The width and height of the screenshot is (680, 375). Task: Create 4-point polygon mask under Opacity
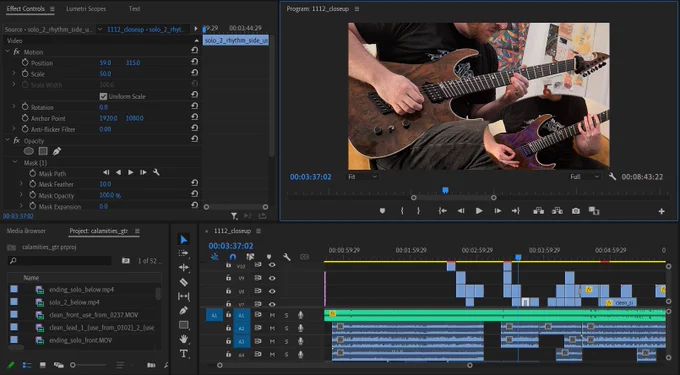43,151
